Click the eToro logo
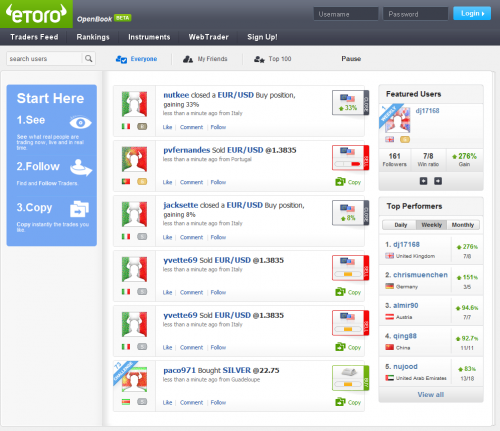Screen dimensions: 500x431 [36, 14]
